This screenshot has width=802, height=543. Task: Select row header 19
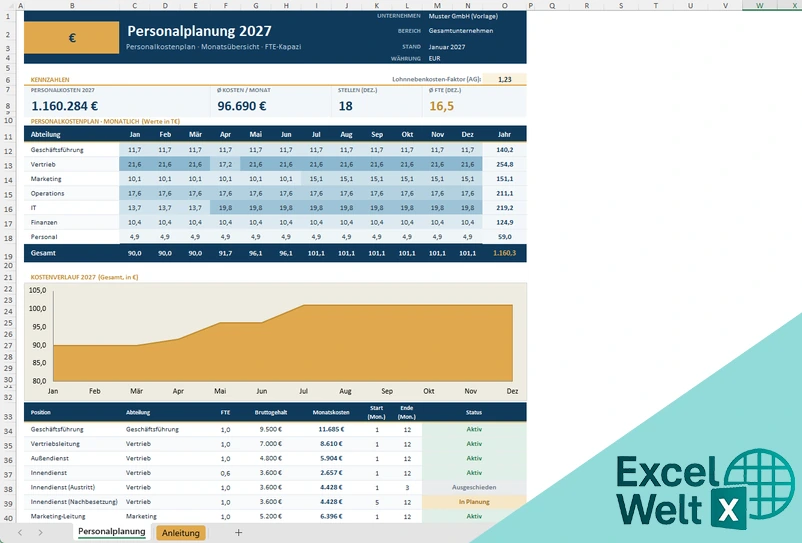click(8, 257)
